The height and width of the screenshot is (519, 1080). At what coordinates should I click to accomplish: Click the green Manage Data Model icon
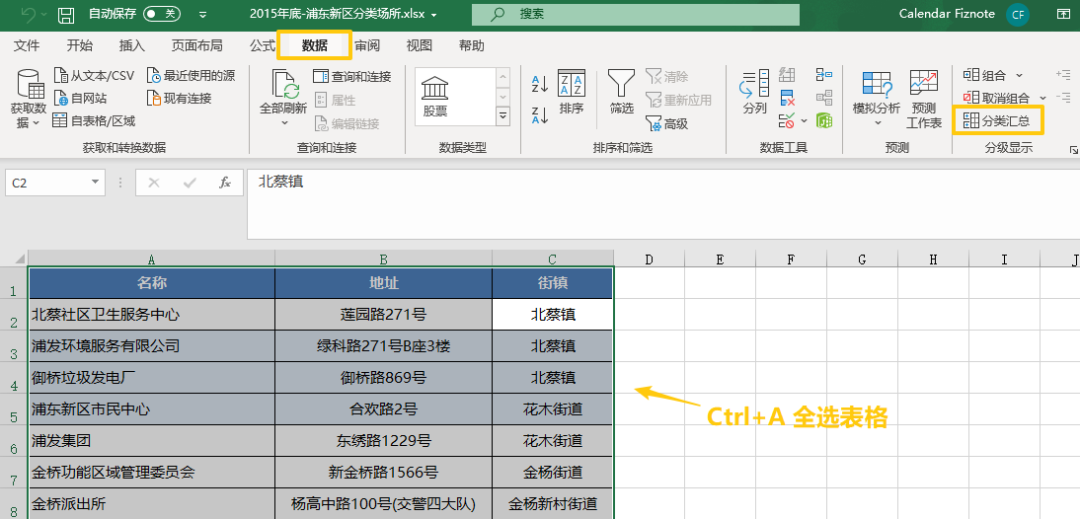[x=824, y=122]
